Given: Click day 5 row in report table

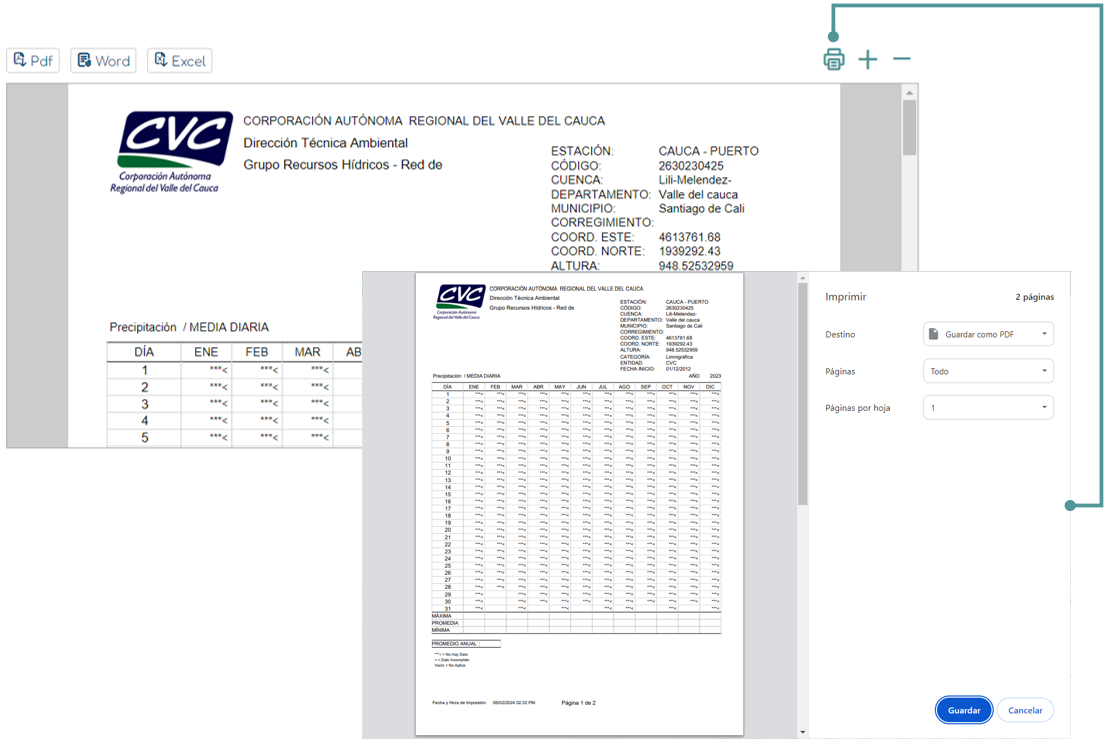Looking at the screenshot, I should pos(235,438).
